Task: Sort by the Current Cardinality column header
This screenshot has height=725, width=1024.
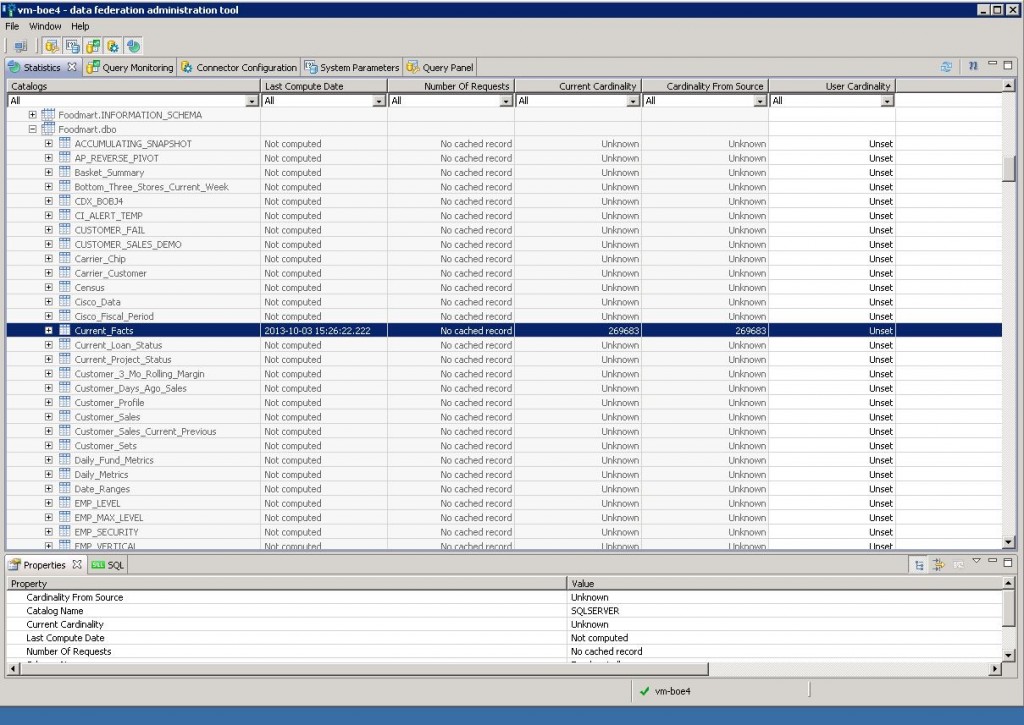Action: (578, 86)
